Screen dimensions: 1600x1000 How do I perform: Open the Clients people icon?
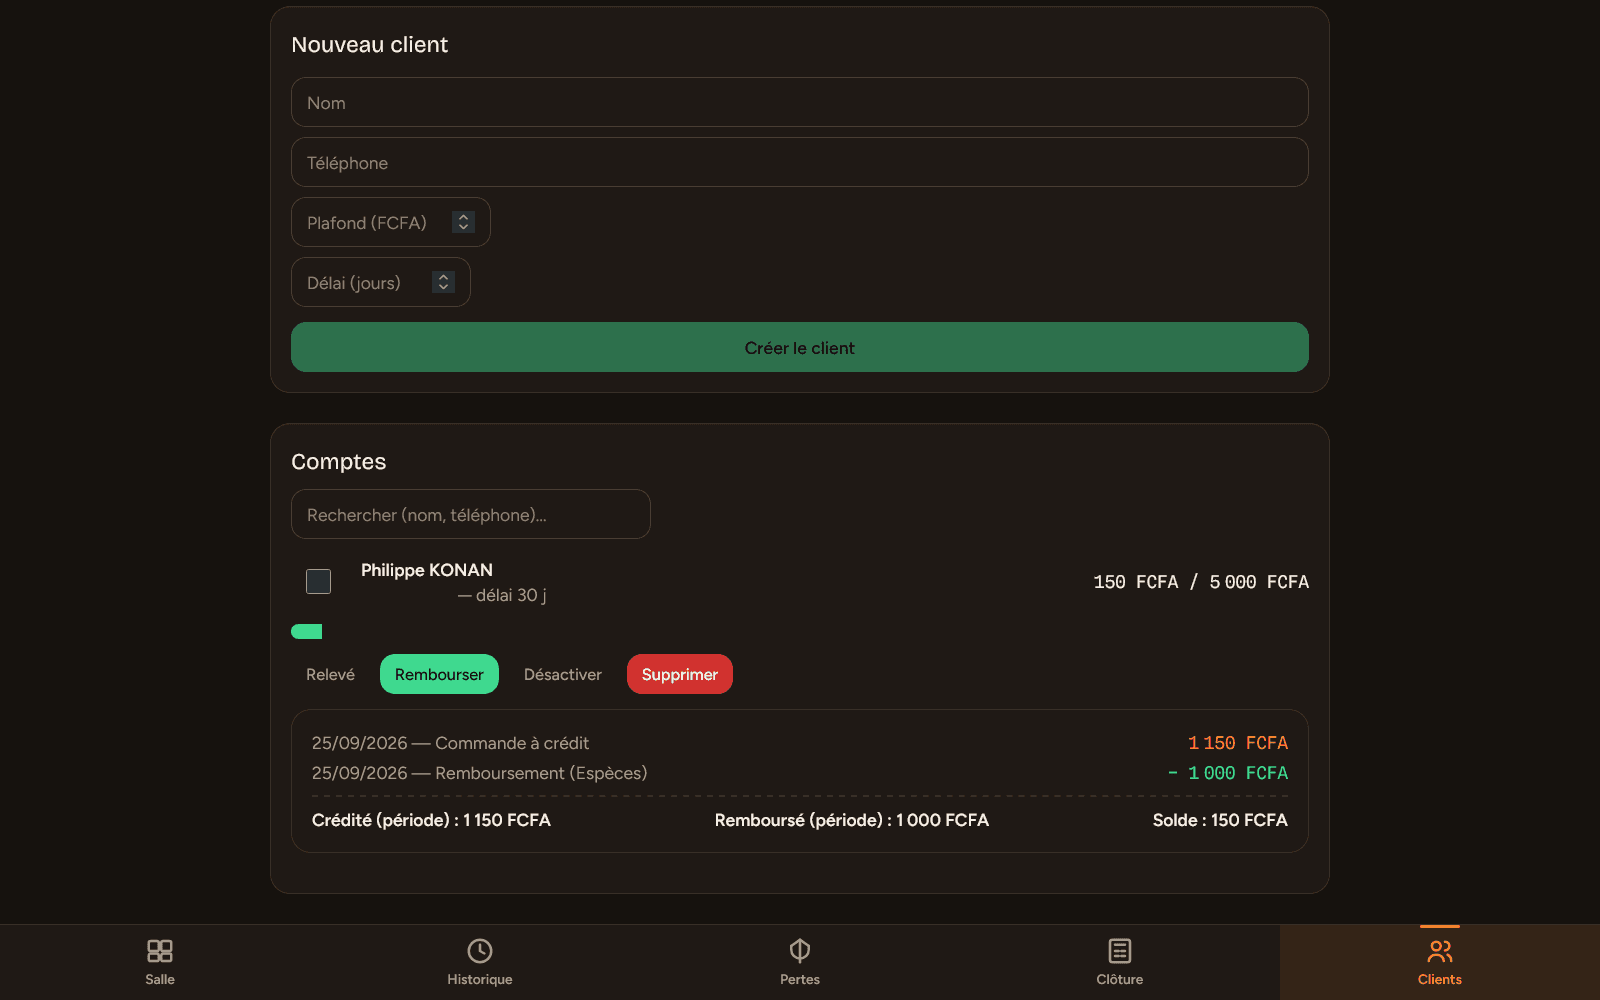(x=1440, y=951)
